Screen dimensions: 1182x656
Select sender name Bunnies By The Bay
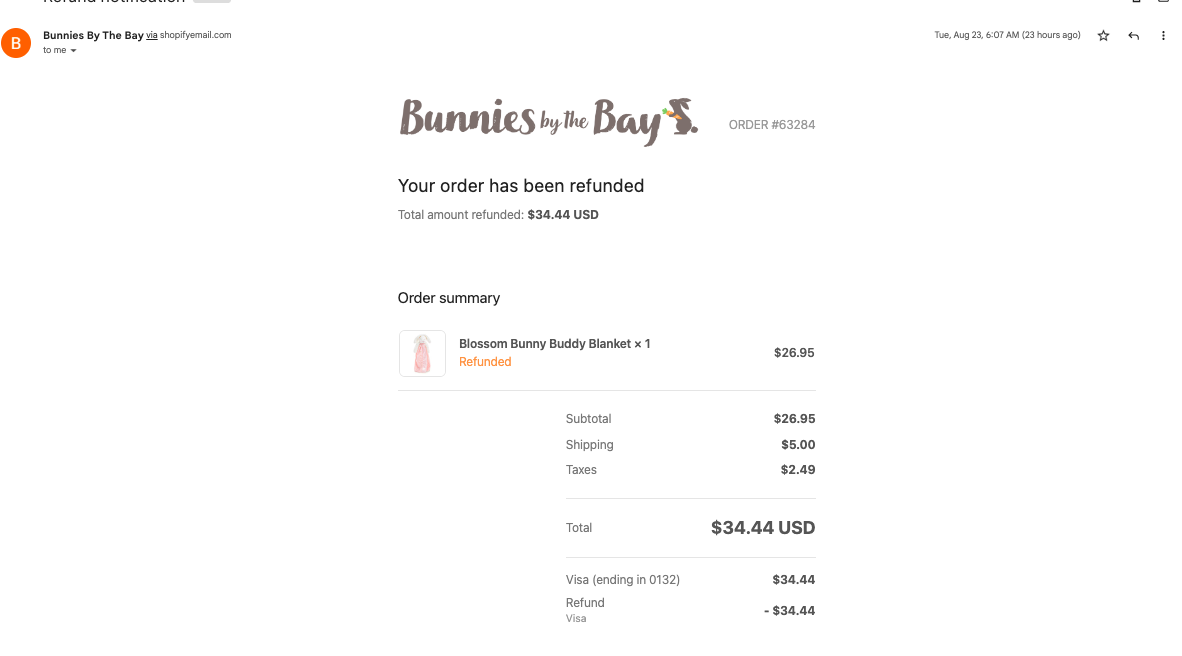(93, 35)
